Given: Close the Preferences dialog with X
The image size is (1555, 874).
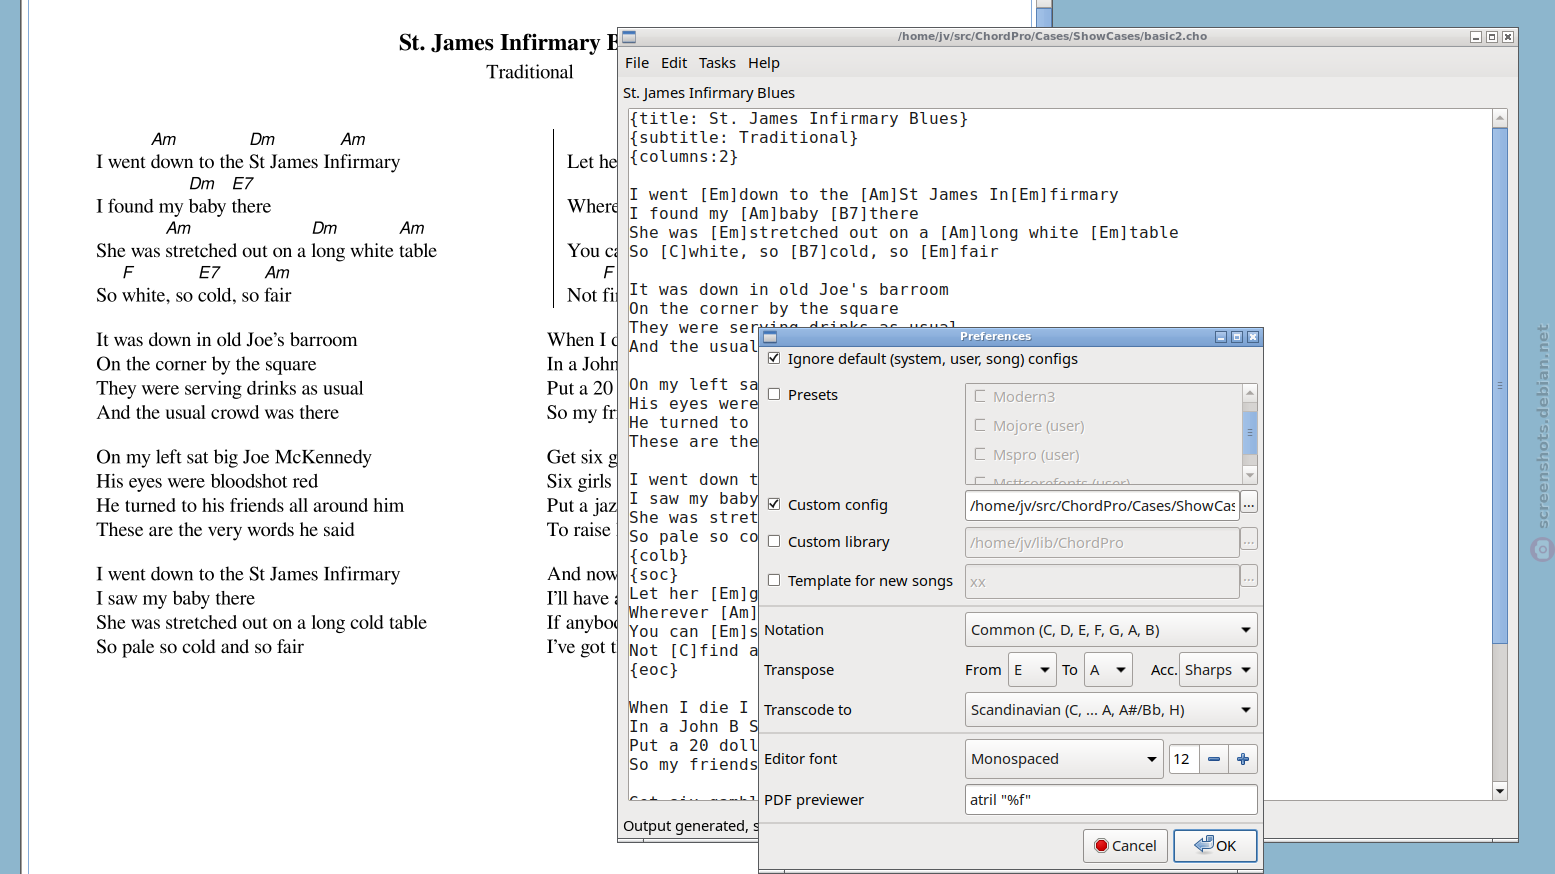Looking at the screenshot, I should (x=1253, y=337).
